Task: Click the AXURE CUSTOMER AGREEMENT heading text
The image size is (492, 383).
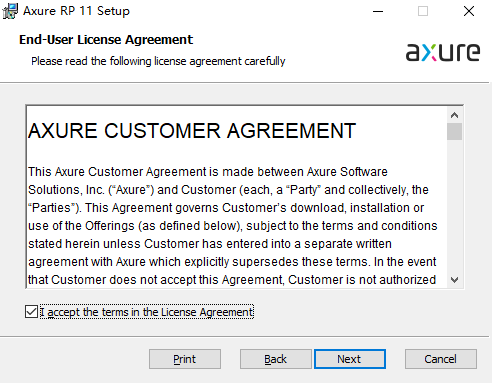Action: pos(192,131)
